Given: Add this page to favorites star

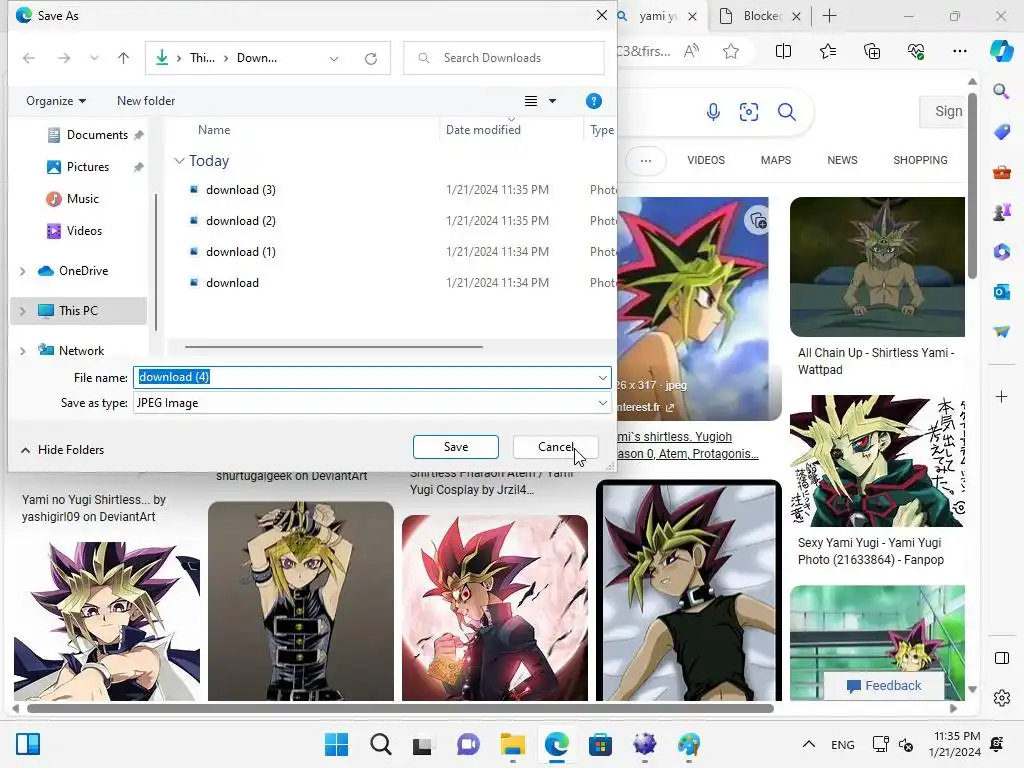Looking at the screenshot, I should 731,51.
